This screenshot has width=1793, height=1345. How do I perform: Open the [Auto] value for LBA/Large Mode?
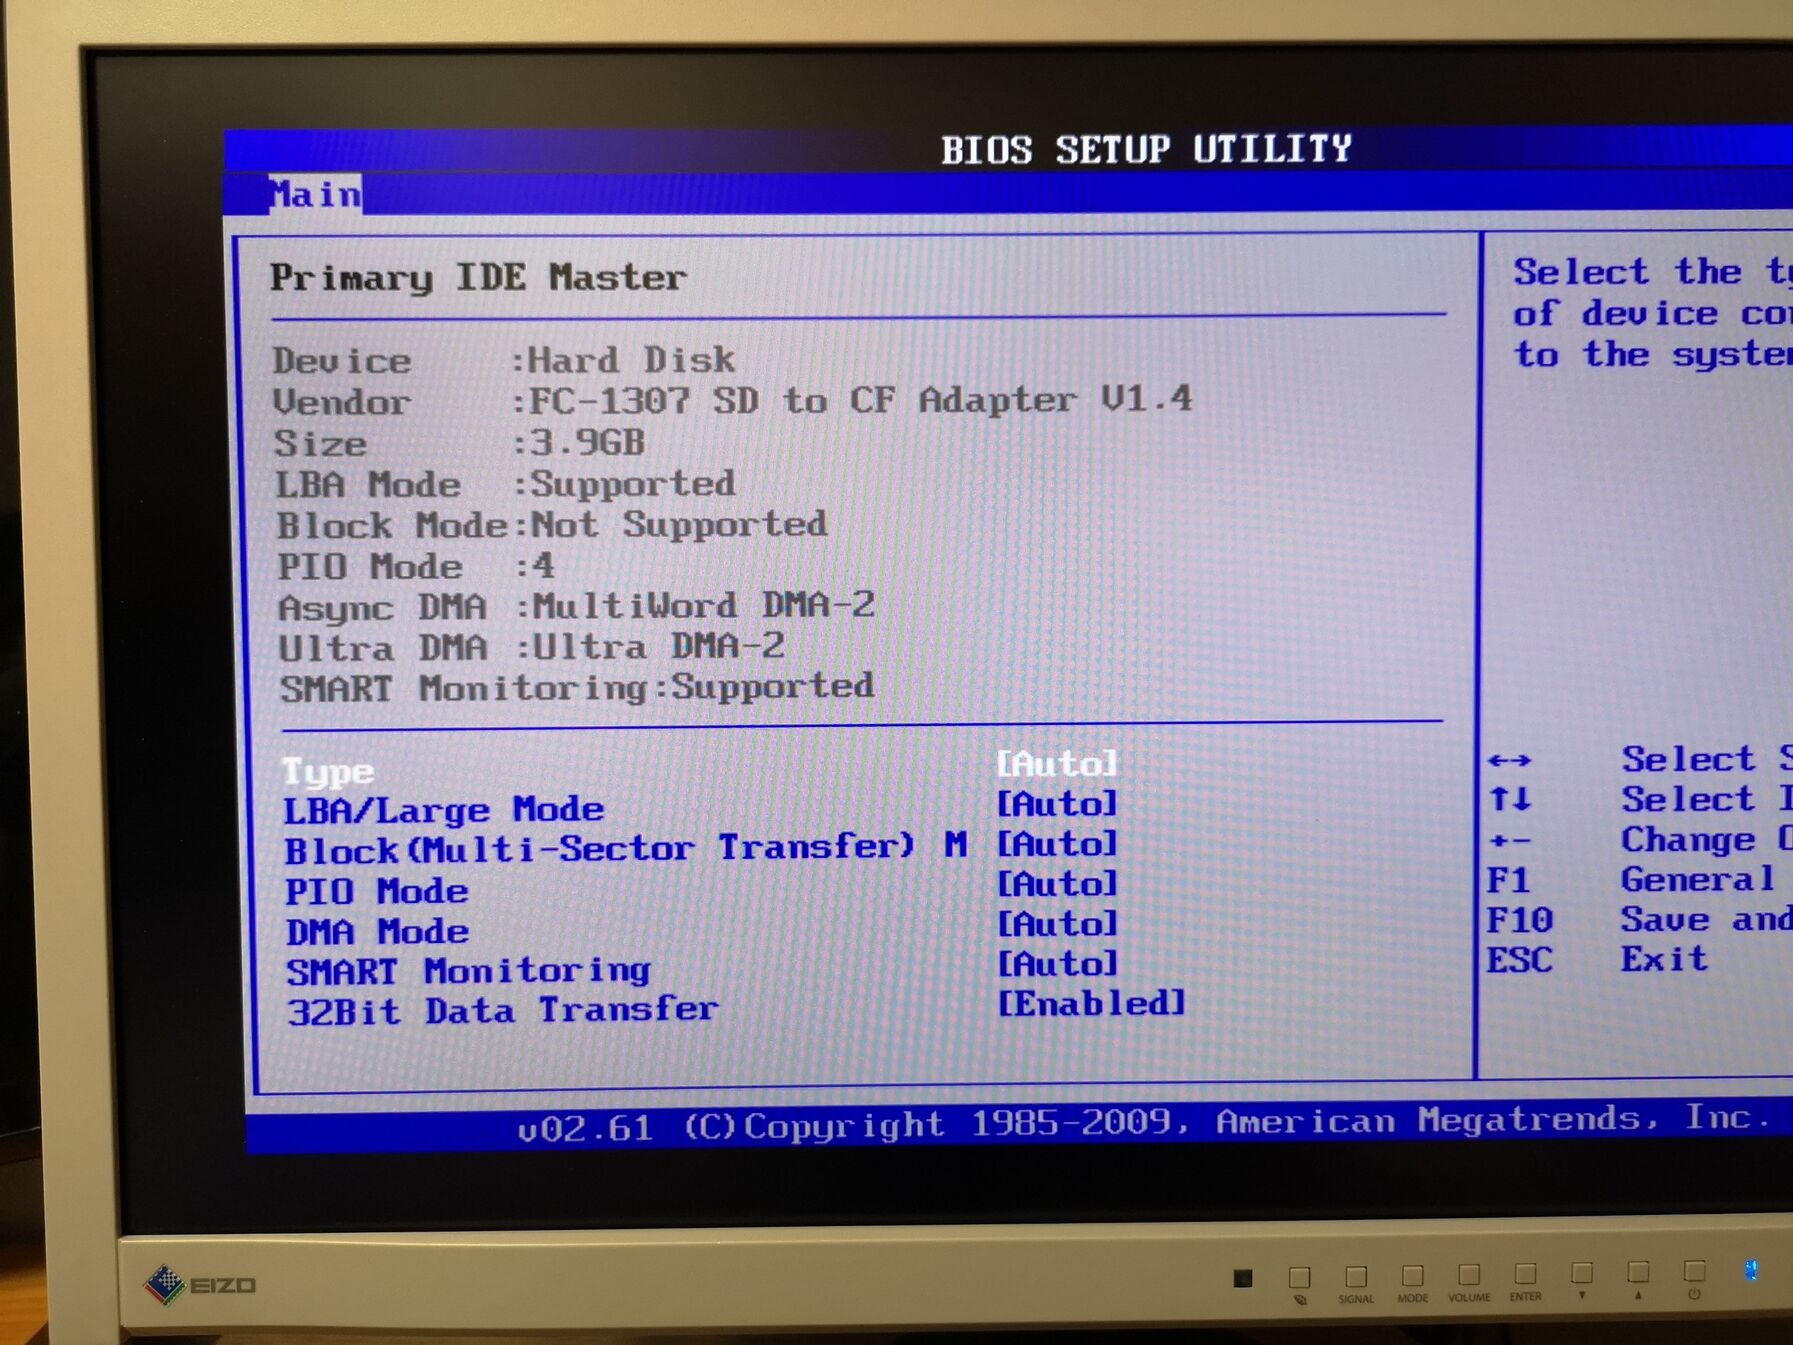[x=1056, y=804]
